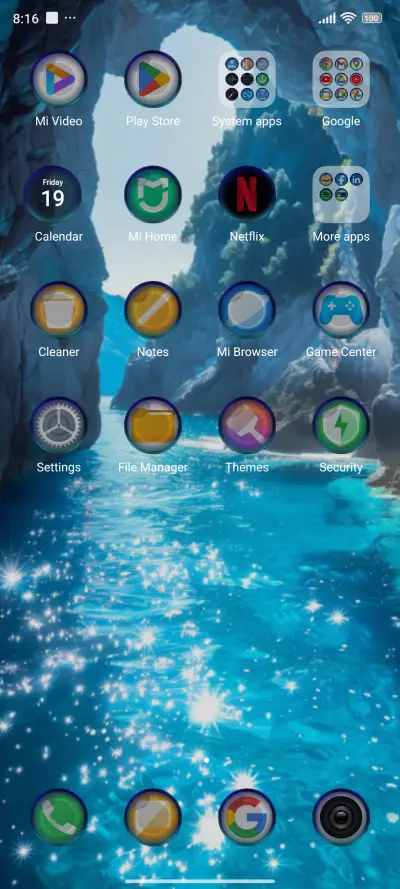Screen dimensions: 400x889
Task: Tap the "Game Center" label text
Action: (341, 352)
